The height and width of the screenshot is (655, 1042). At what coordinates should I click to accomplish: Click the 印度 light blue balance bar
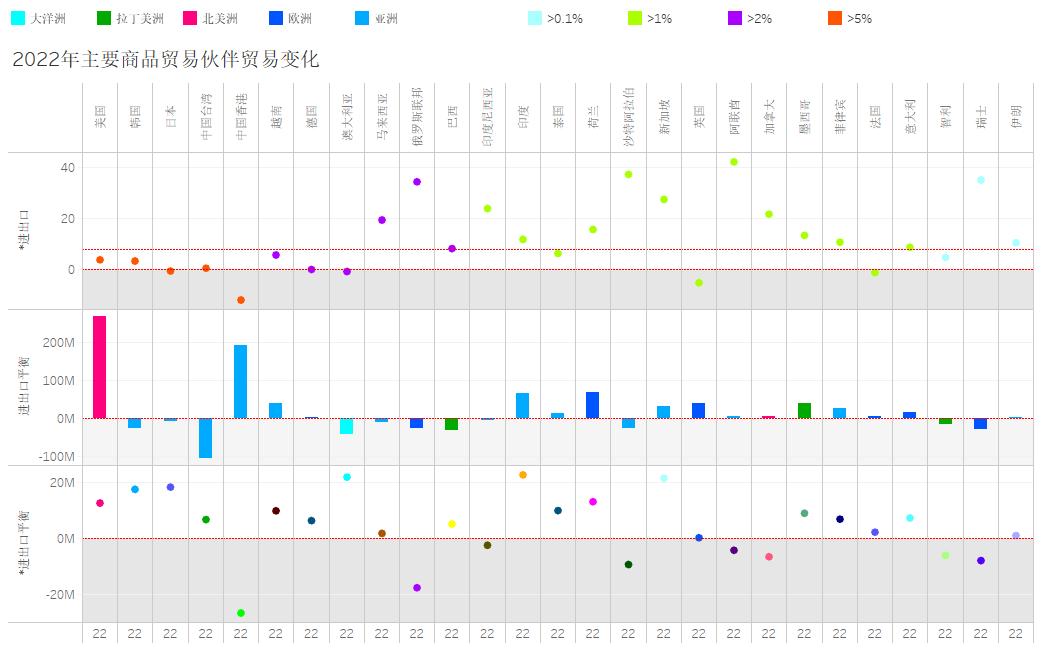point(522,406)
